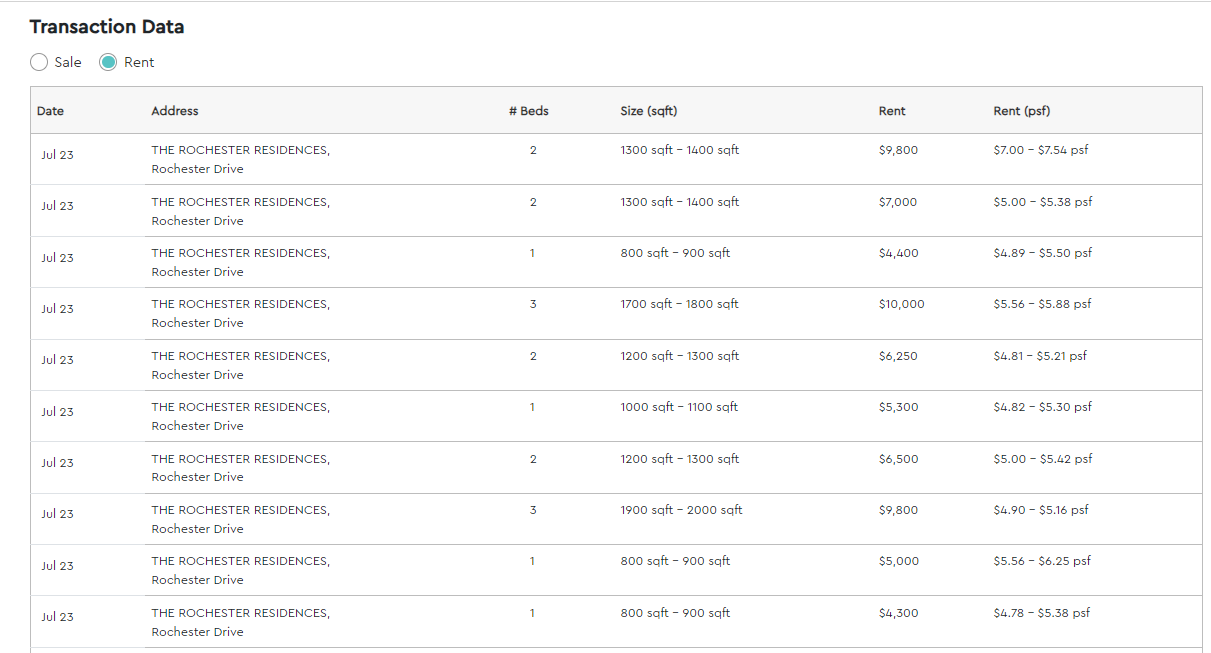Click the $6,500 rent cell
Image resolution: width=1211 pixels, height=653 pixels.
coord(898,459)
